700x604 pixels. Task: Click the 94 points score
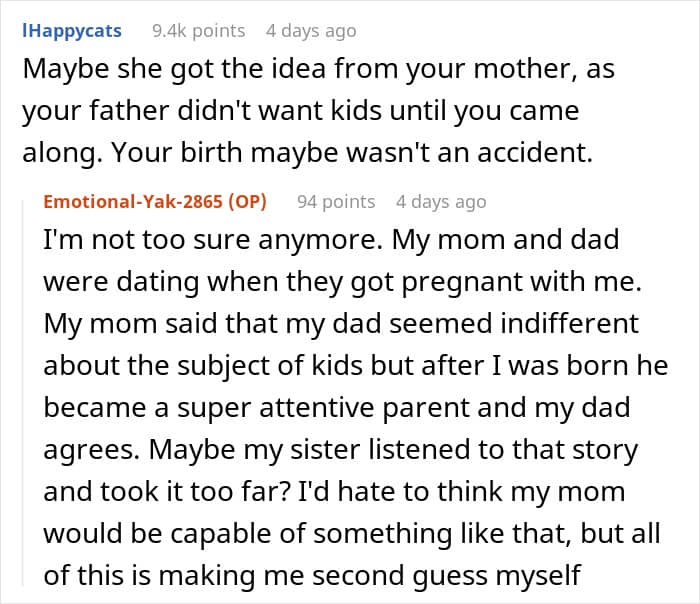[x=336, y=201]
